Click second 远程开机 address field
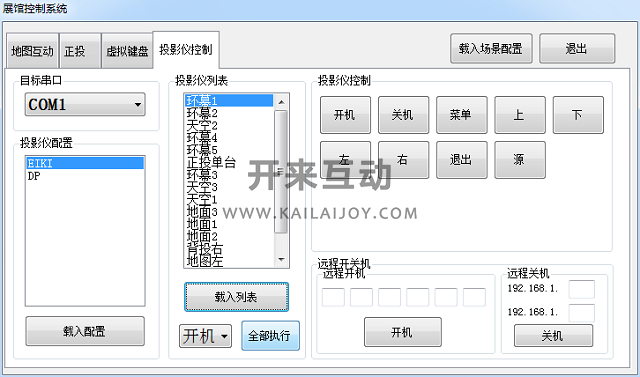The image size is (640, 377). (x=361, y=297)
